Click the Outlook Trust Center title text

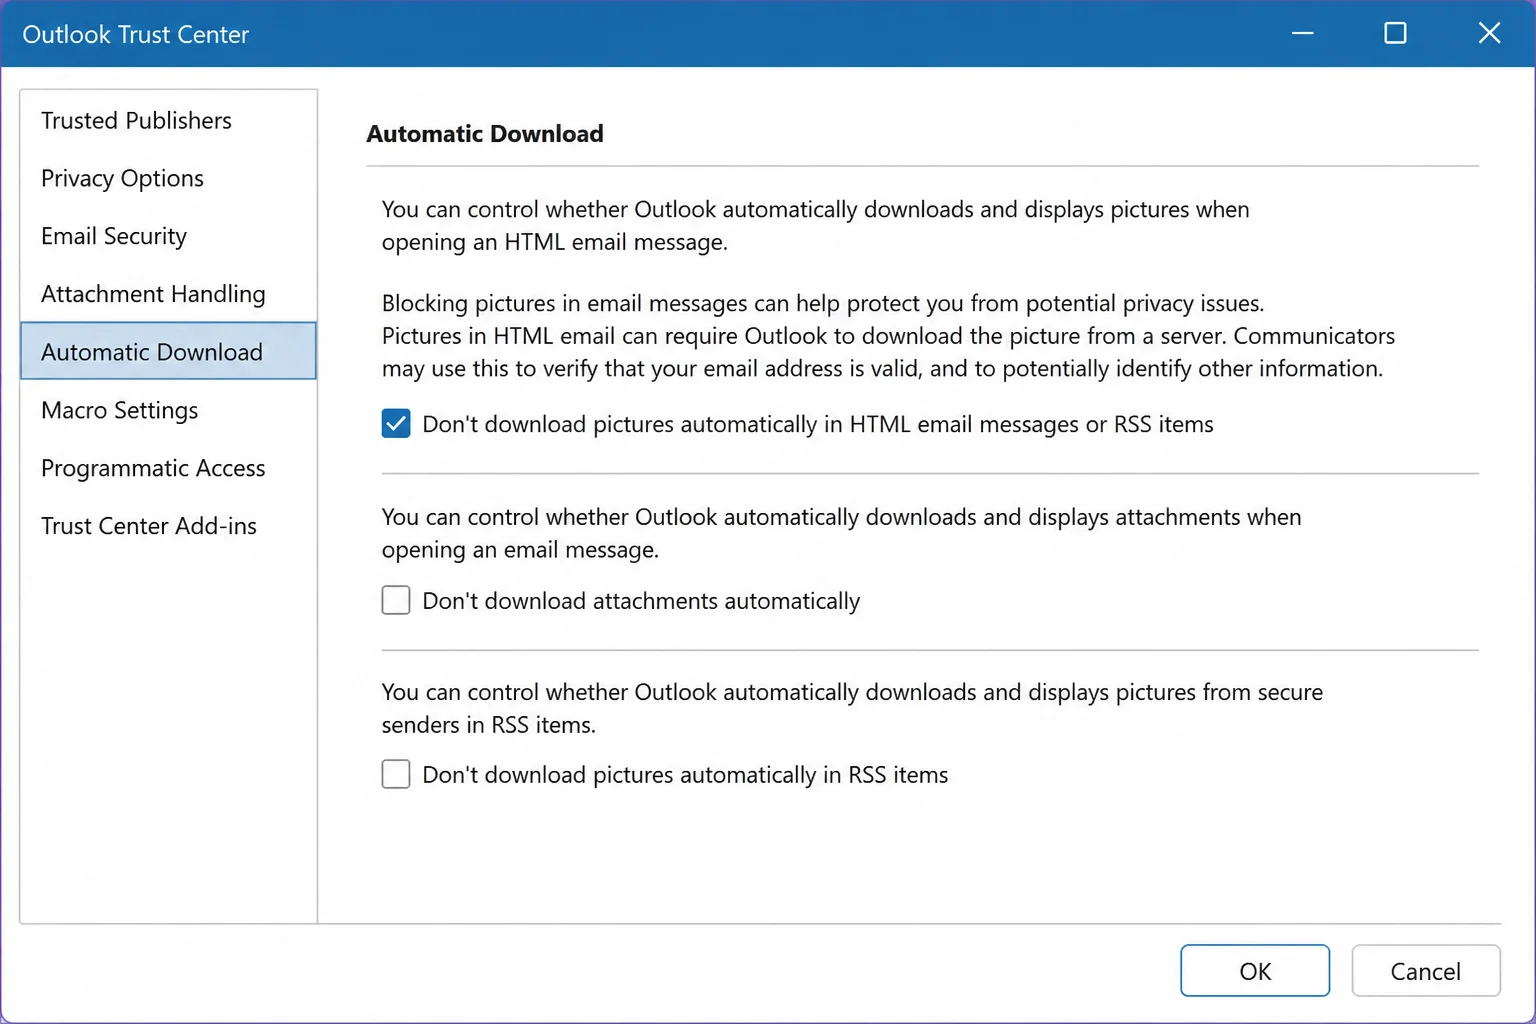[136, 34]
